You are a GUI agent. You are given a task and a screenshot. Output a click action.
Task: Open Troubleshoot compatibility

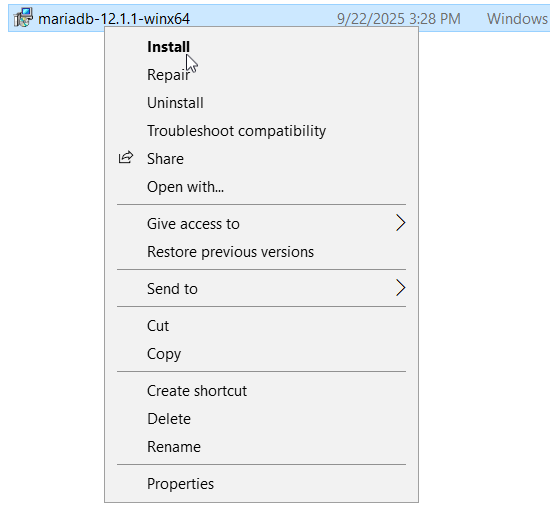pyautogui.click(x=236, y=131)
